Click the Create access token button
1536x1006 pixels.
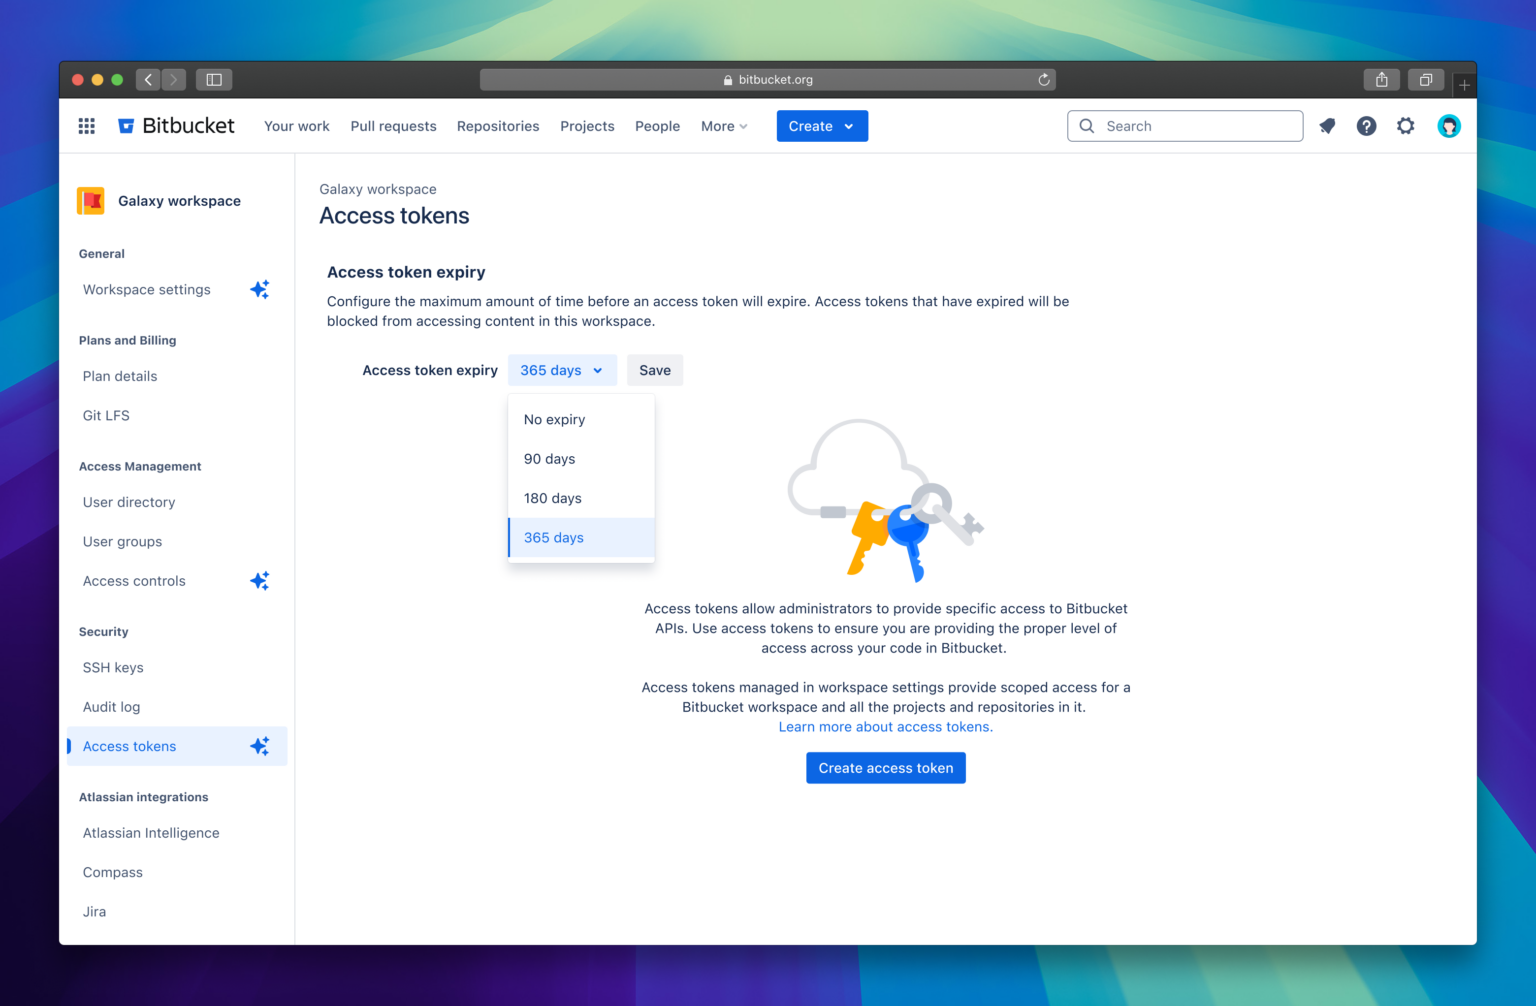pos(885,767)
